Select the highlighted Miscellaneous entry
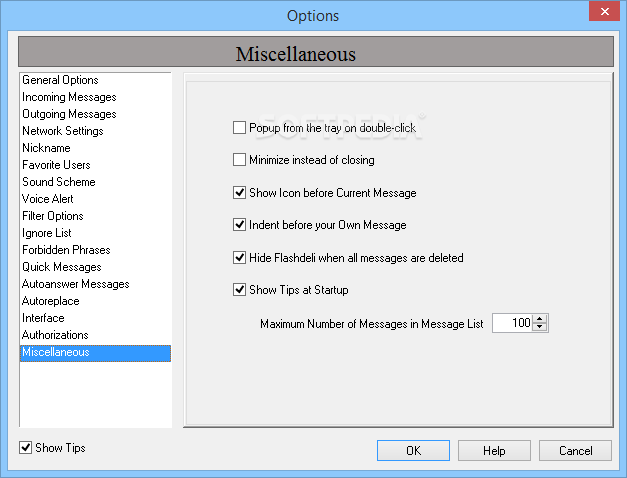Image resolution: width=627 pixels, height=478 pixels. [95, 353]
